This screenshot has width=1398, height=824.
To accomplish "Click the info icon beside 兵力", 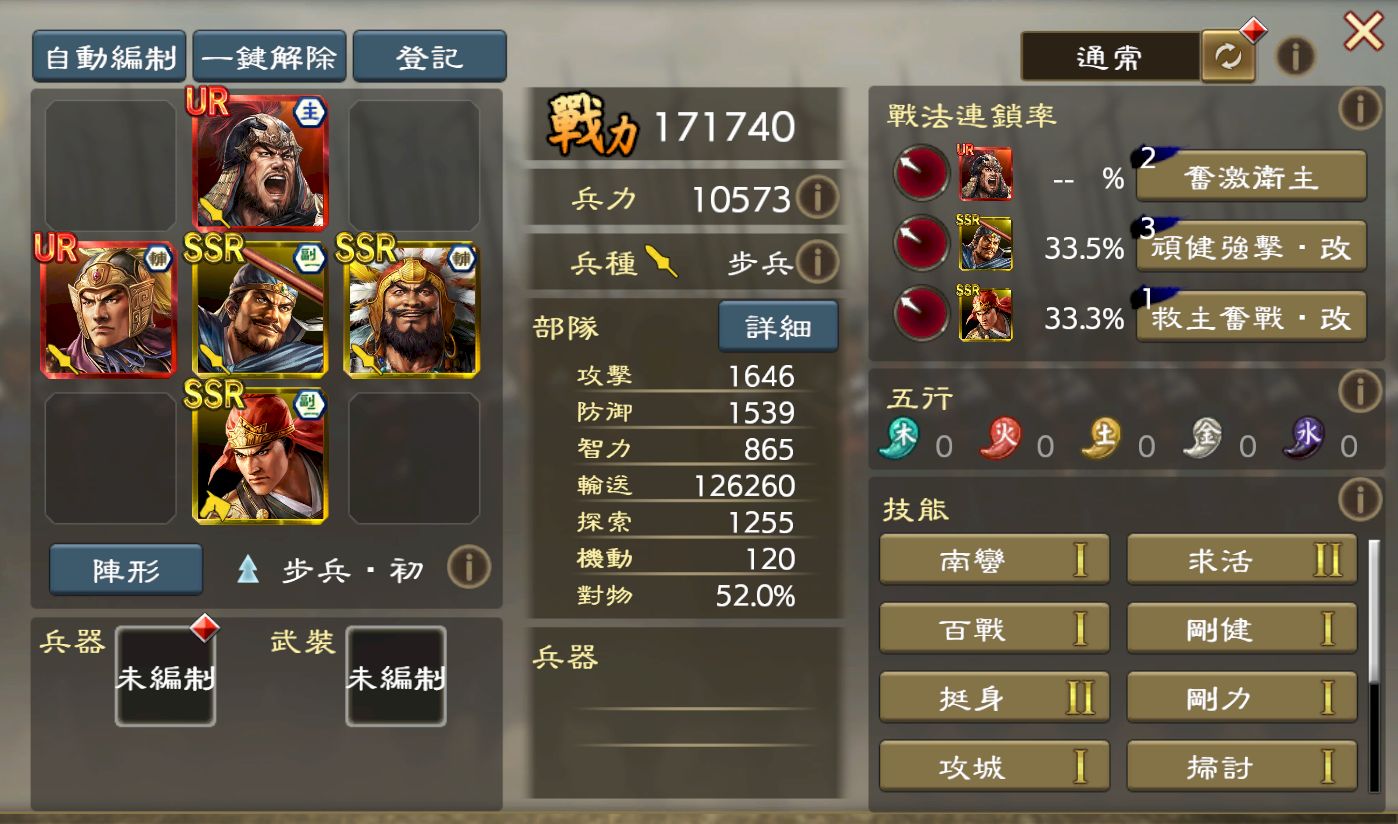I will [x=818, y=198].
